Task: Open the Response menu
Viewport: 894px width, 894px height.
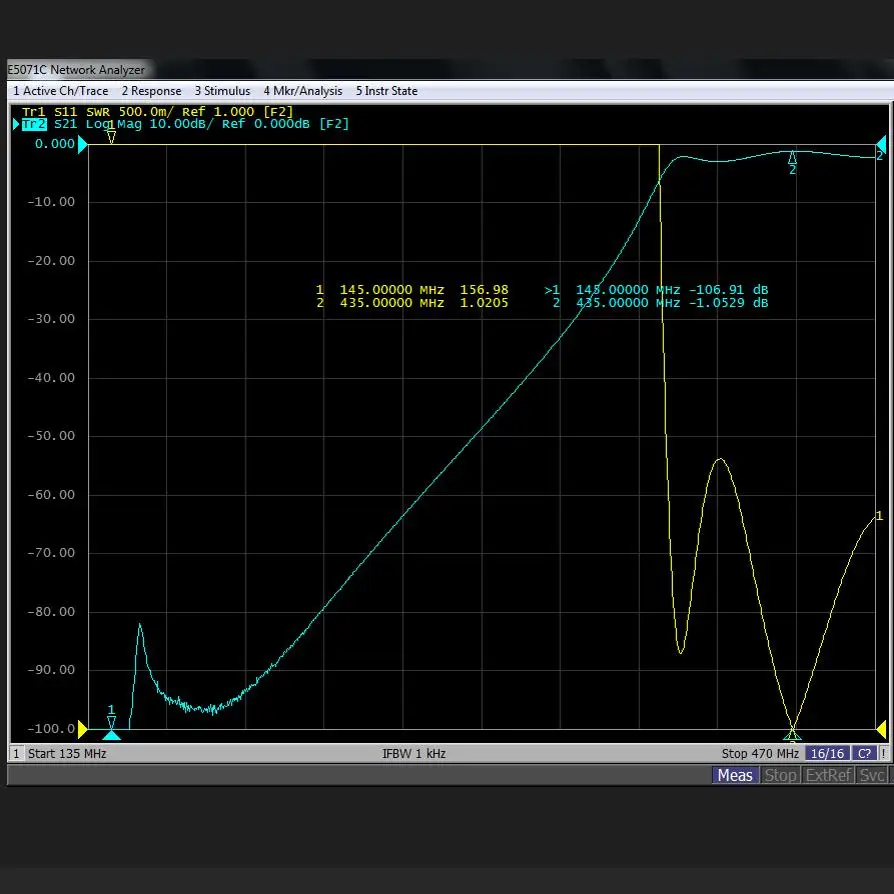Action: point(151,91)
